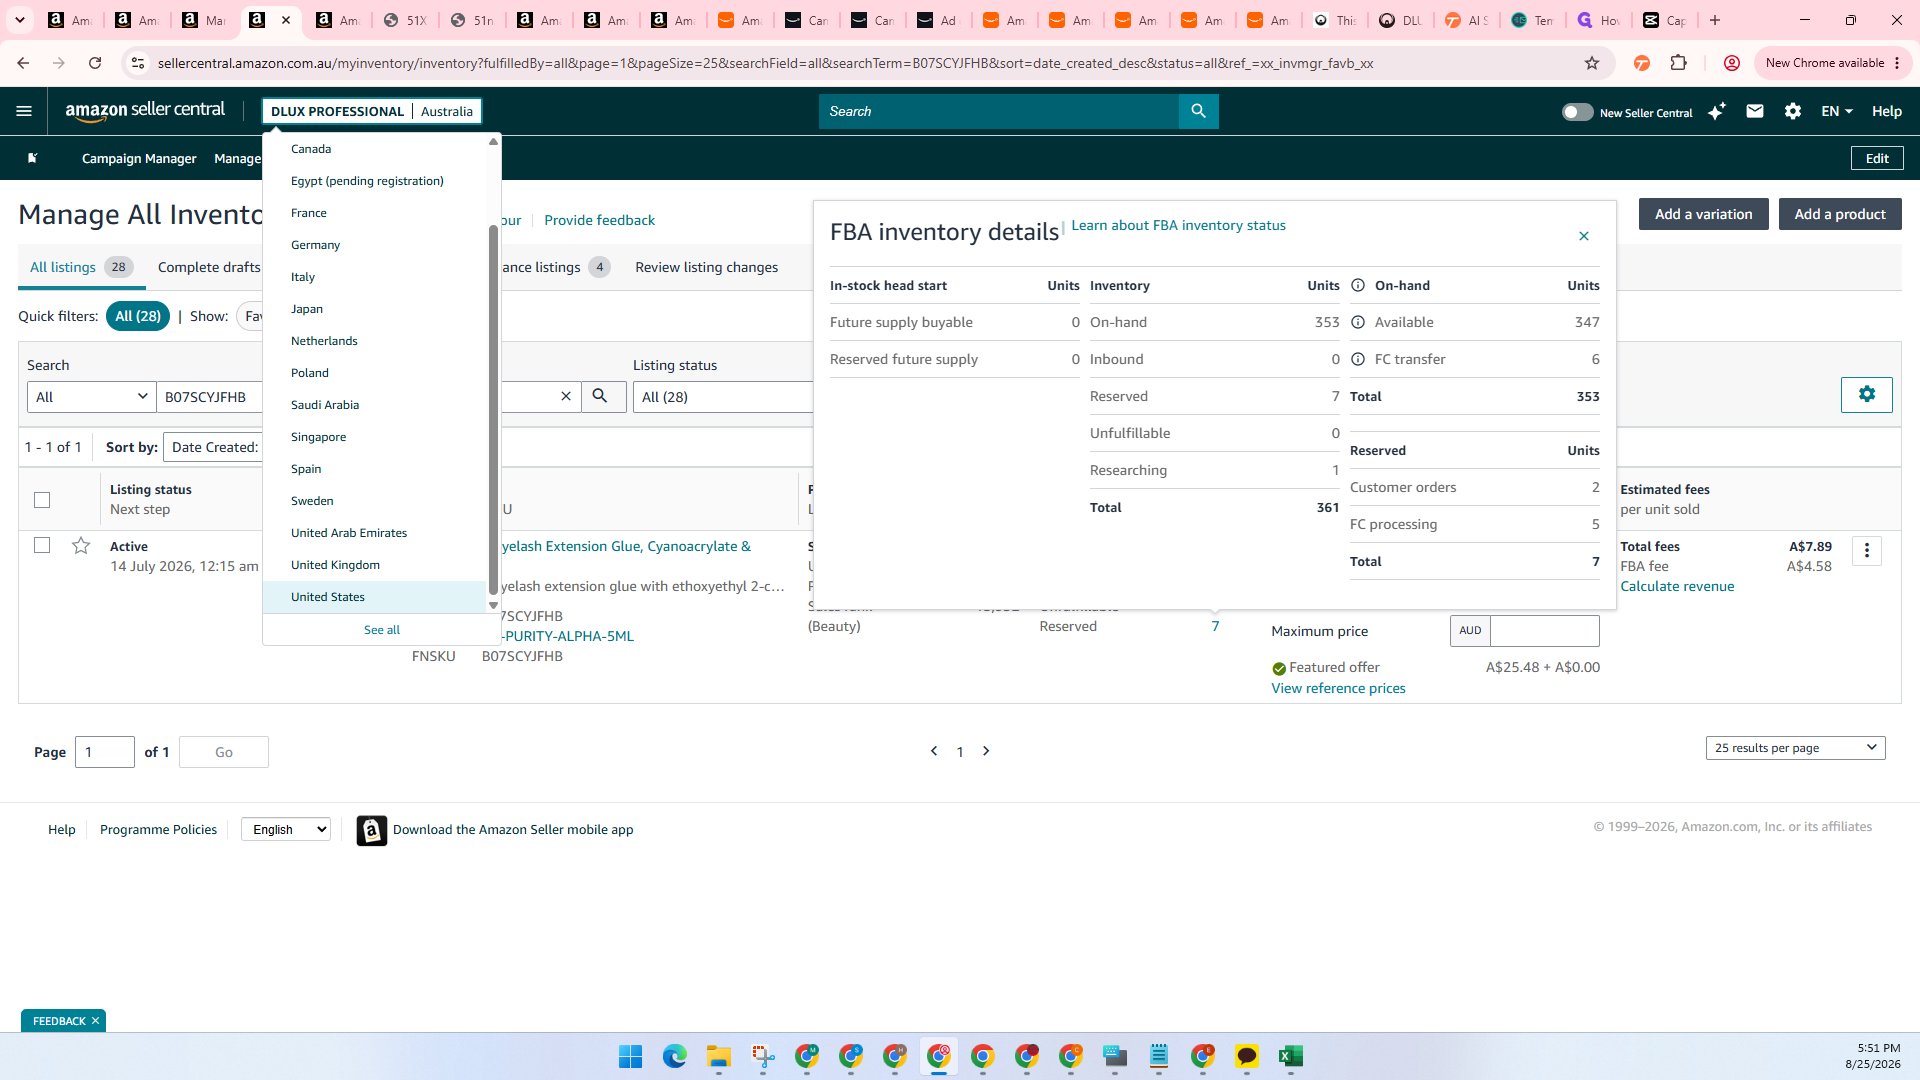Click Add a variation button

1703,214
